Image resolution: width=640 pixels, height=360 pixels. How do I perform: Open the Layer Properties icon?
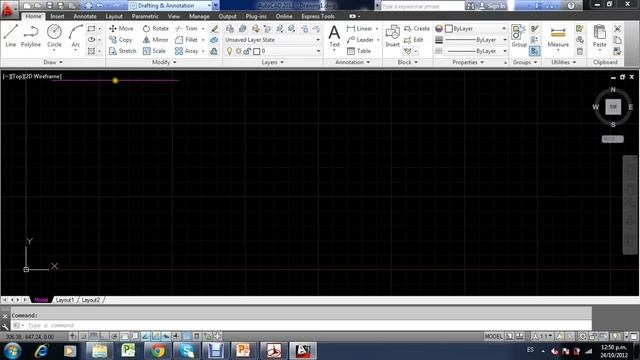pyautogui.click(x=230, y=29)
